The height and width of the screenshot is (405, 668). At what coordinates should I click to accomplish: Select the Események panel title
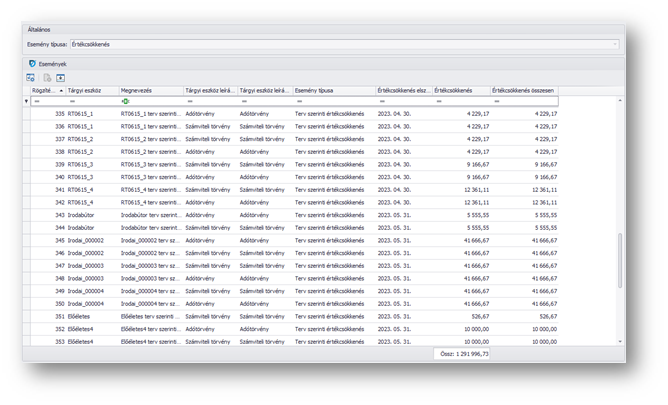coord(53,64)
